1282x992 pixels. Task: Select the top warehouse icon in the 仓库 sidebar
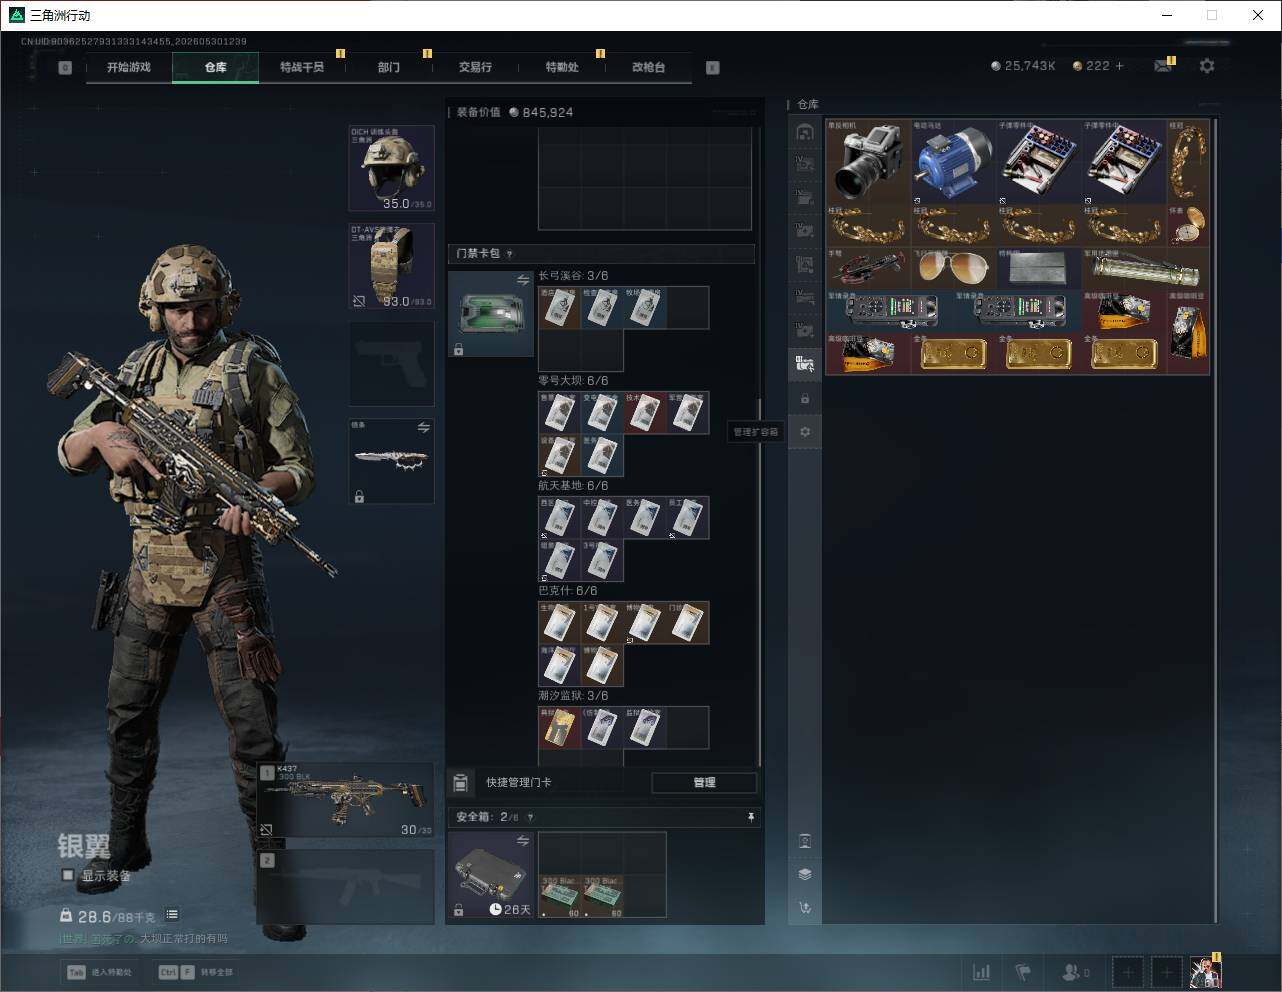click(805, 132)
